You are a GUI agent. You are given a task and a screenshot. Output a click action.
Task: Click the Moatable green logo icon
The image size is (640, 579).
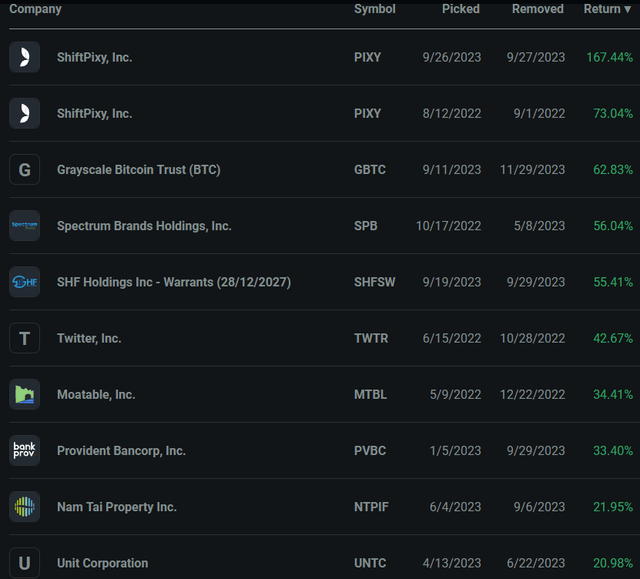(24, 394)
